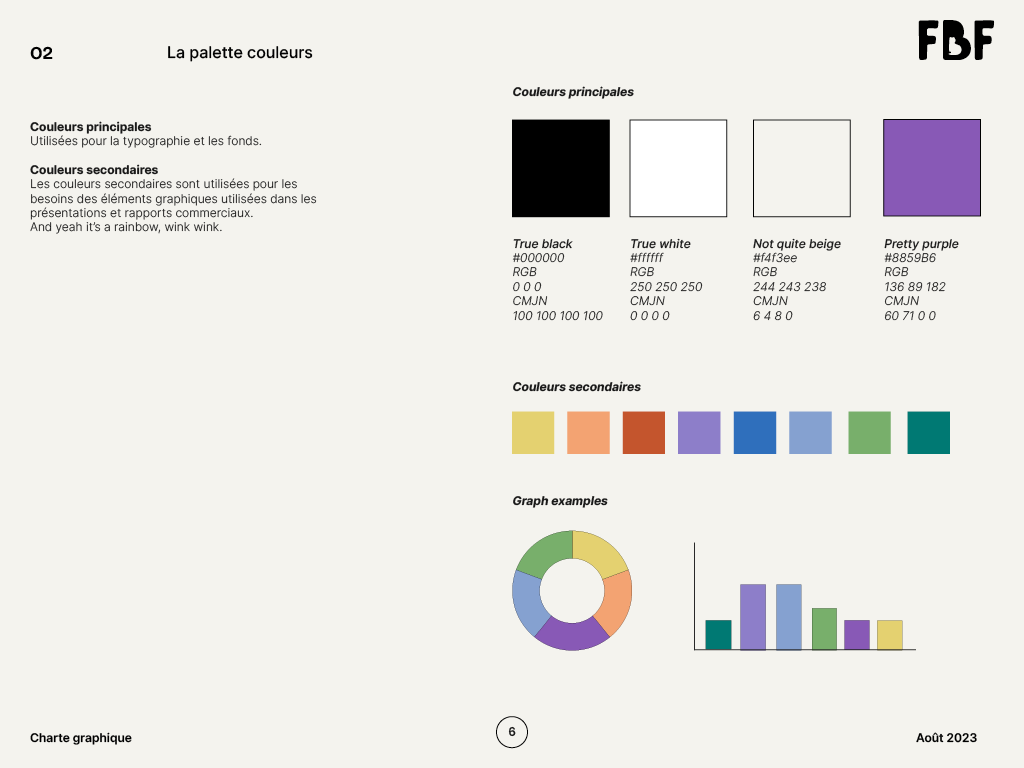1024x768 pixels.
Task: Click the purple donut chart segment
Action: click(572, 634)
